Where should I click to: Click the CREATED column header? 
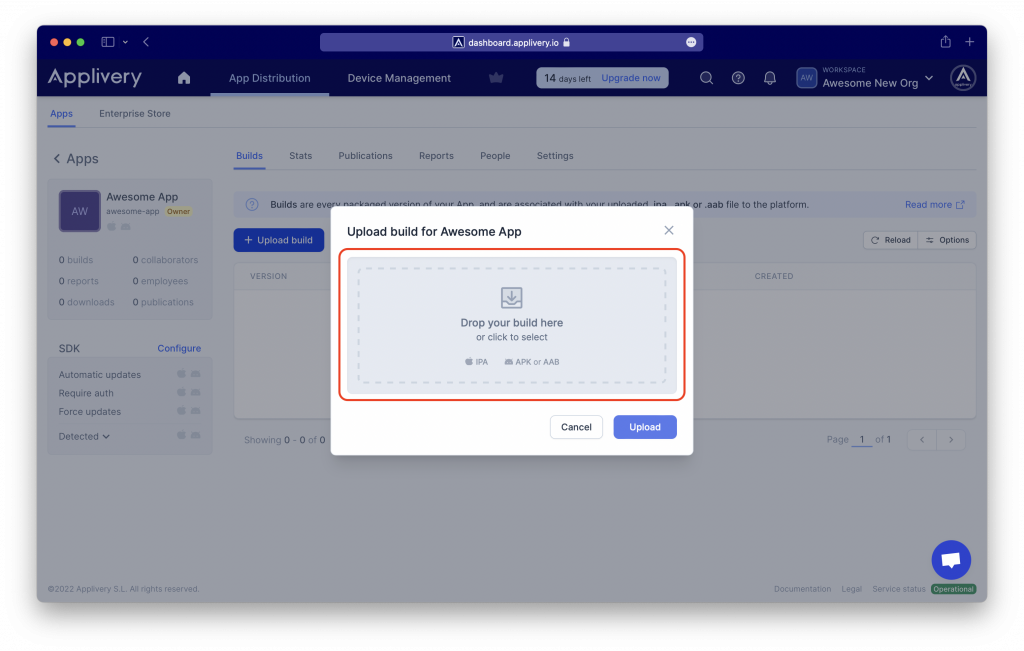[774, 276]
